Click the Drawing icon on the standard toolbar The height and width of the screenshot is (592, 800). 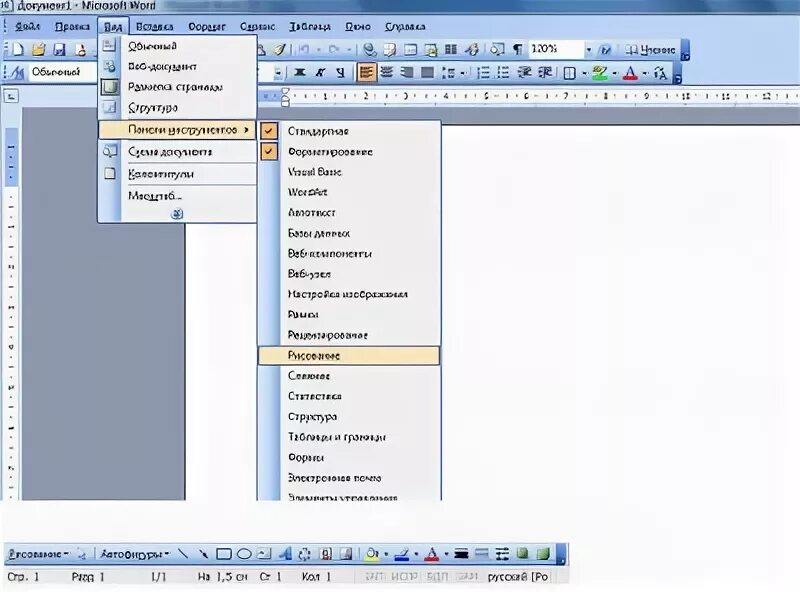click(x=472, y=50)
